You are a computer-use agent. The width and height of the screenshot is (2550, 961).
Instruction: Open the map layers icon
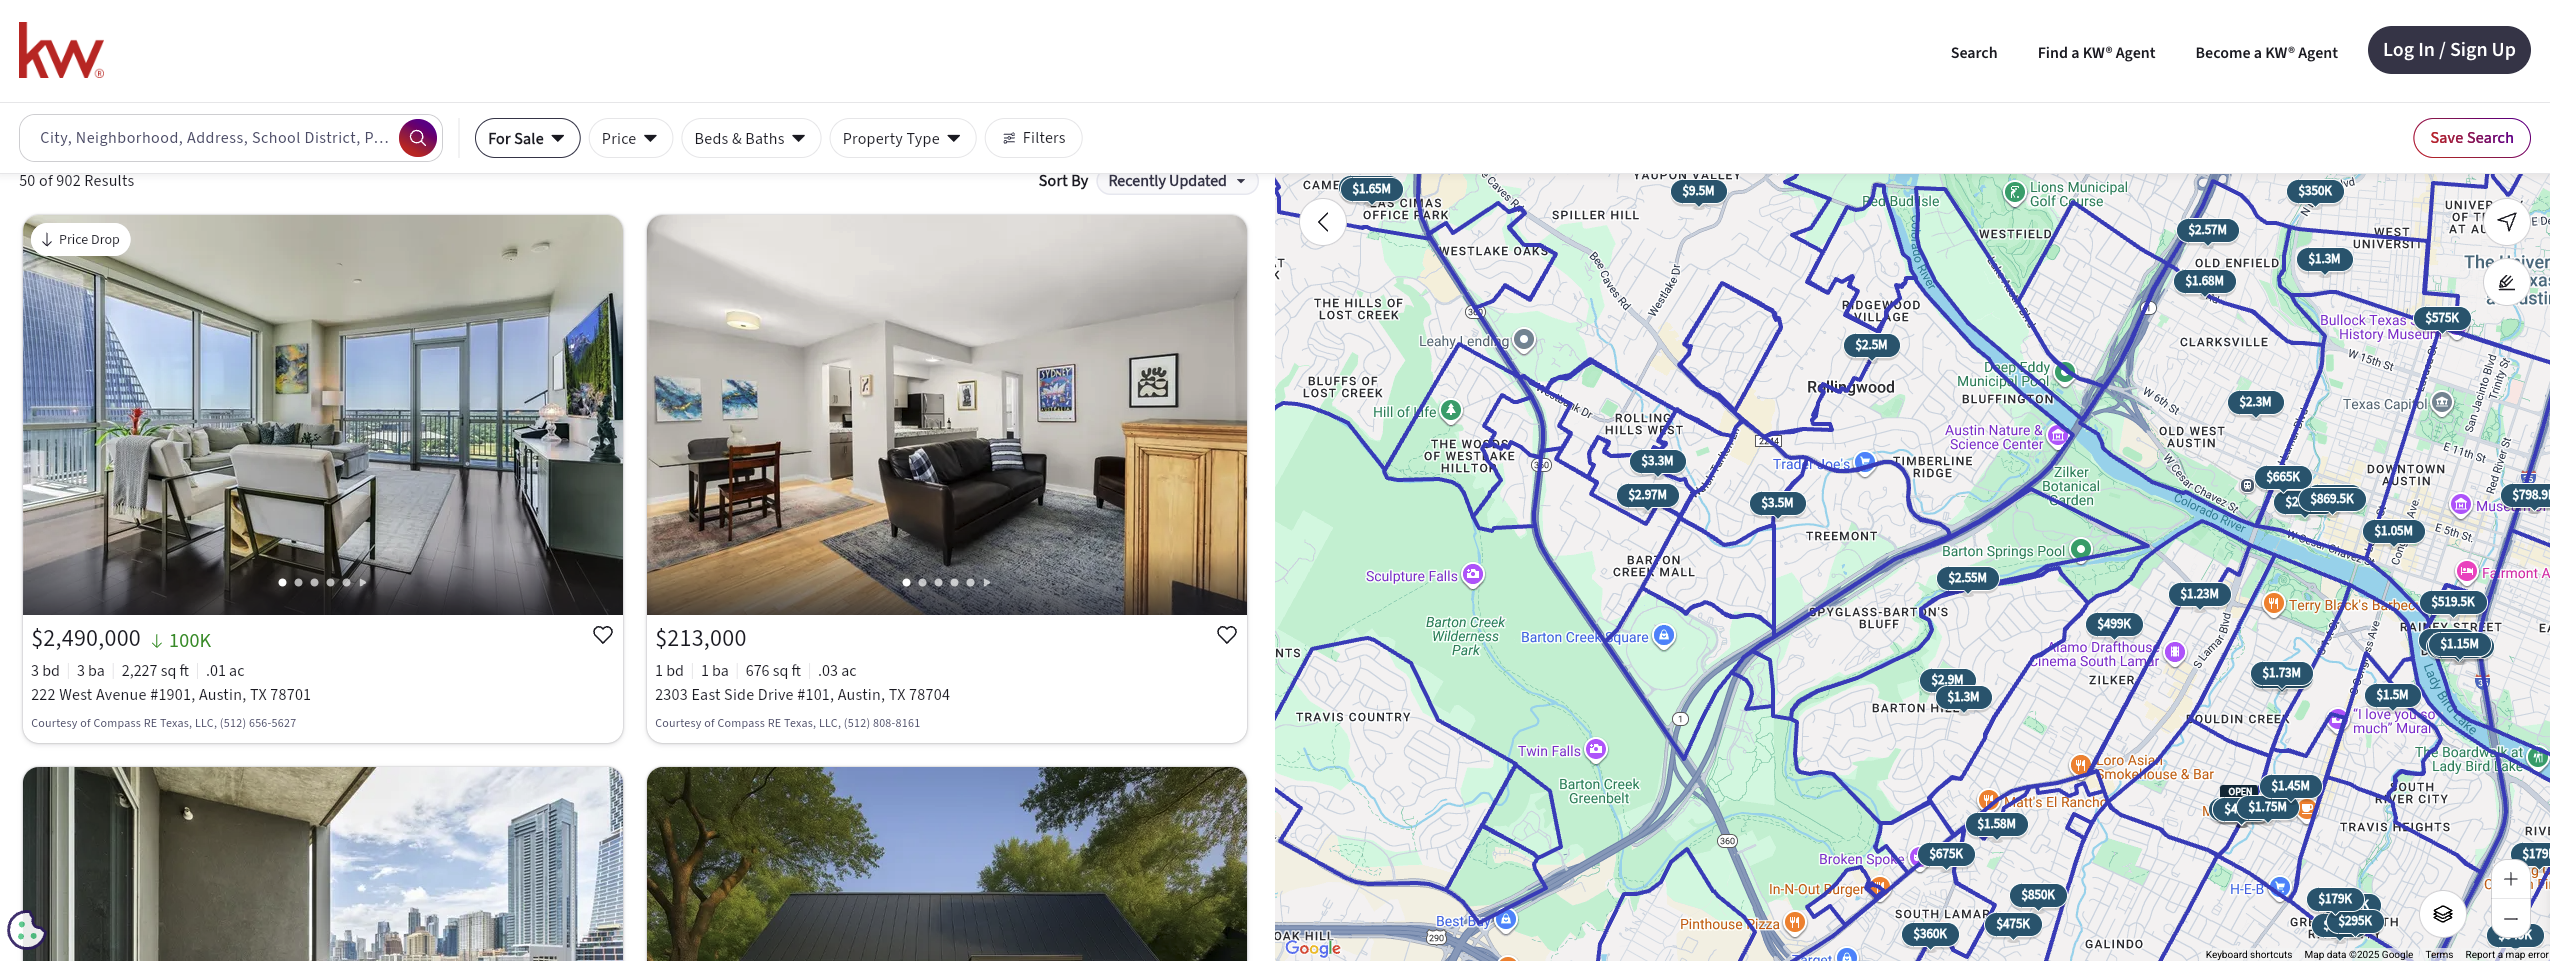point(2443,913)
